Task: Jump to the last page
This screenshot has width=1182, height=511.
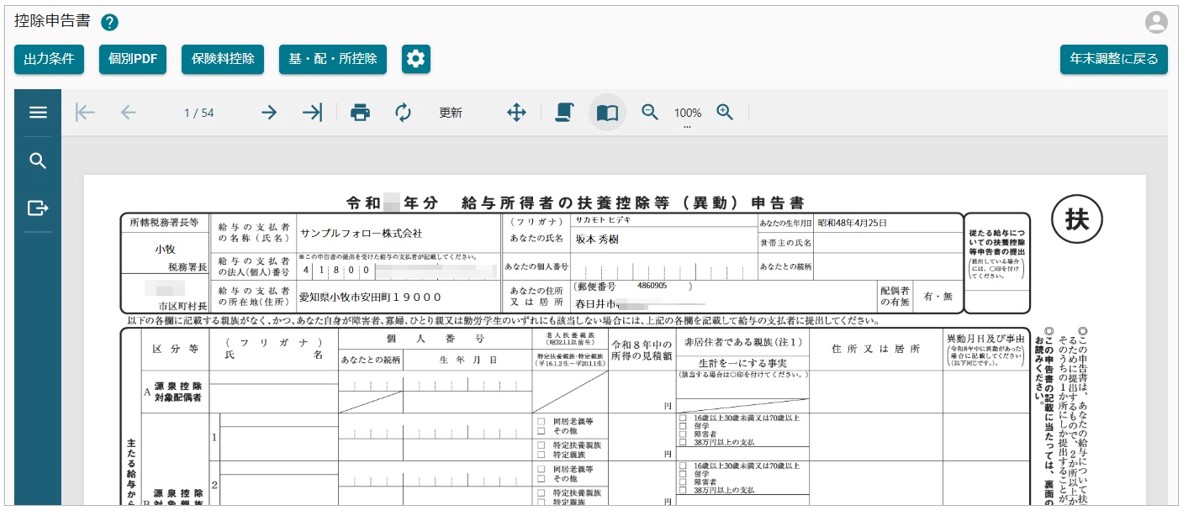Action: (x=312, y=113)
